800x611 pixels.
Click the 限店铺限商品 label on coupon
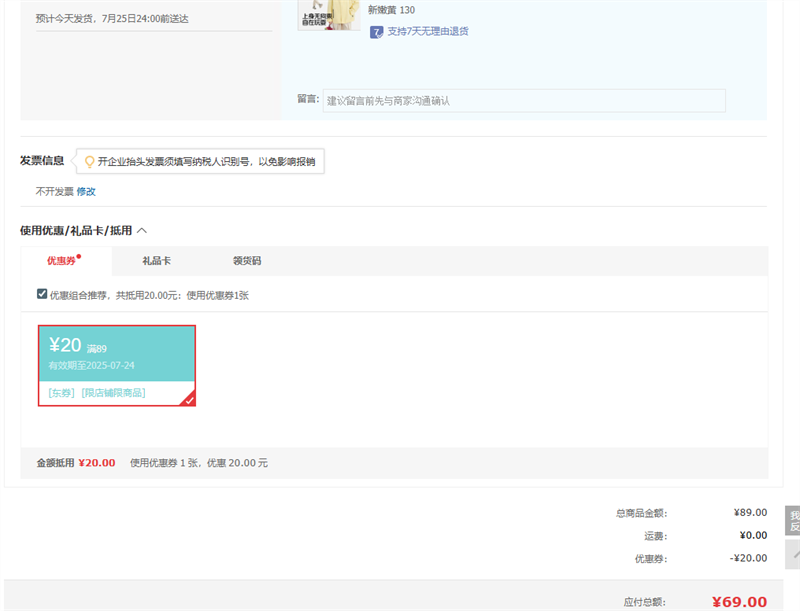[x=113, y=393]
